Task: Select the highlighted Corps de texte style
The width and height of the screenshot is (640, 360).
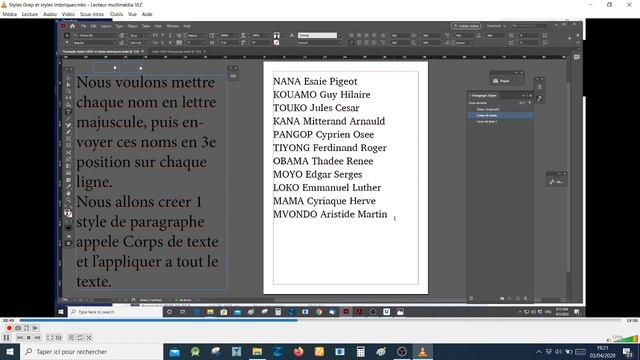Action: 500,116
